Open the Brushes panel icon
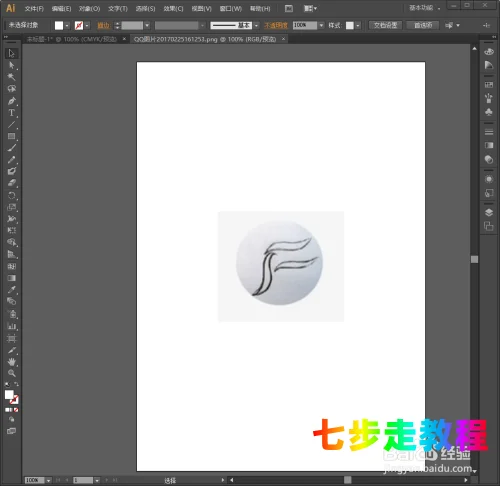This screenshot has height=486, width=500. (x=489, y=98)
